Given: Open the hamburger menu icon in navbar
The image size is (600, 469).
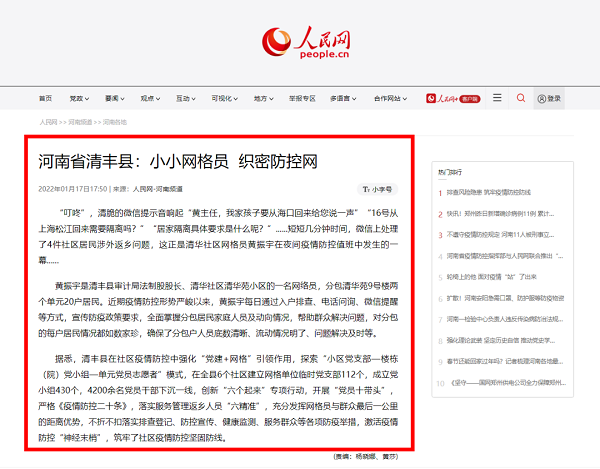Looking at the screenshot, I should click(497, 98).
